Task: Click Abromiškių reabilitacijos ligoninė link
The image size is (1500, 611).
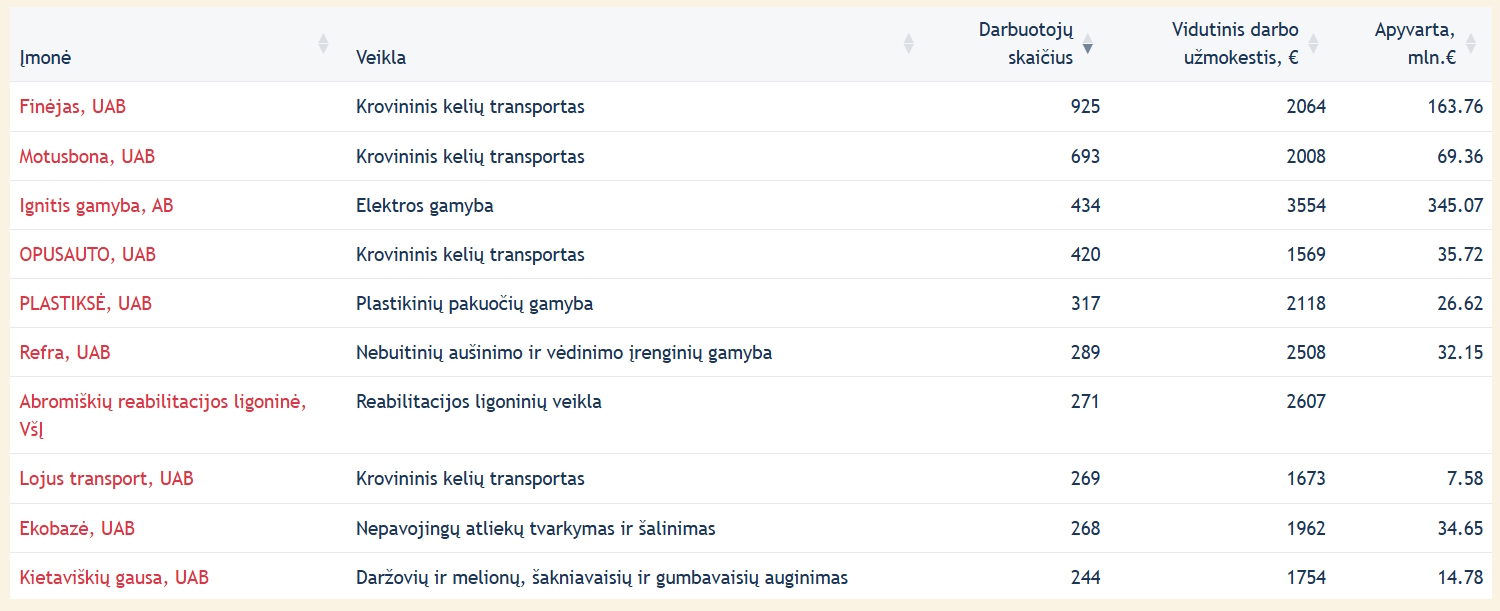Action: click(x=162, y=402)
